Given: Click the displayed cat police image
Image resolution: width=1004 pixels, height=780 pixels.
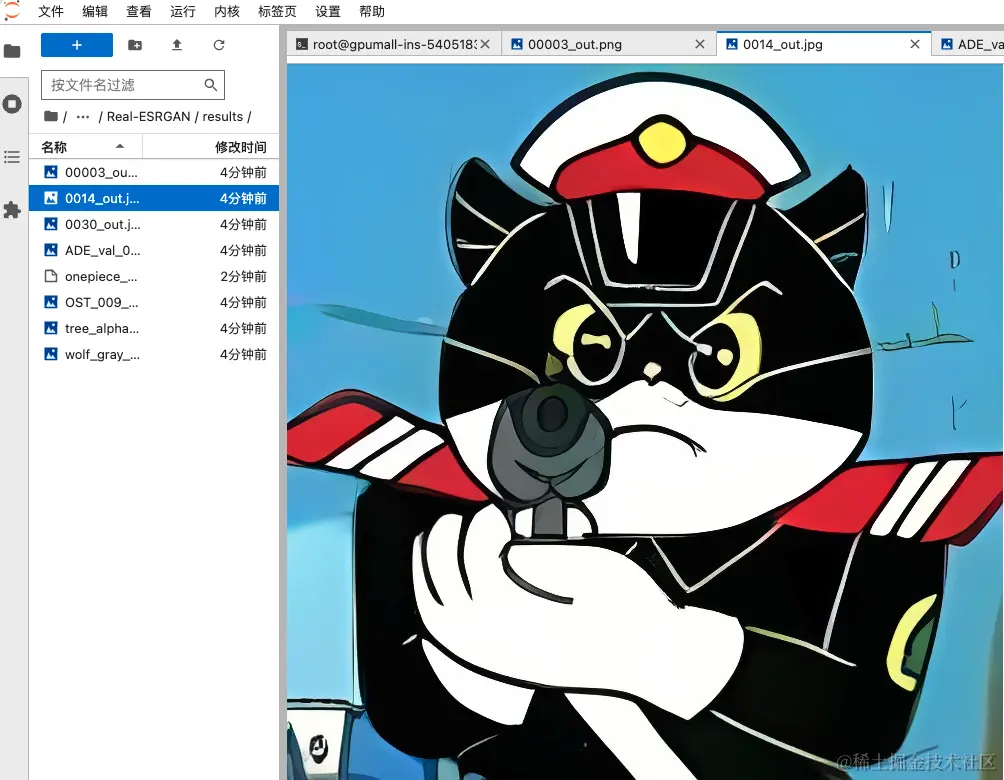Looking at the screenshot, I should [x=645, y=422].
